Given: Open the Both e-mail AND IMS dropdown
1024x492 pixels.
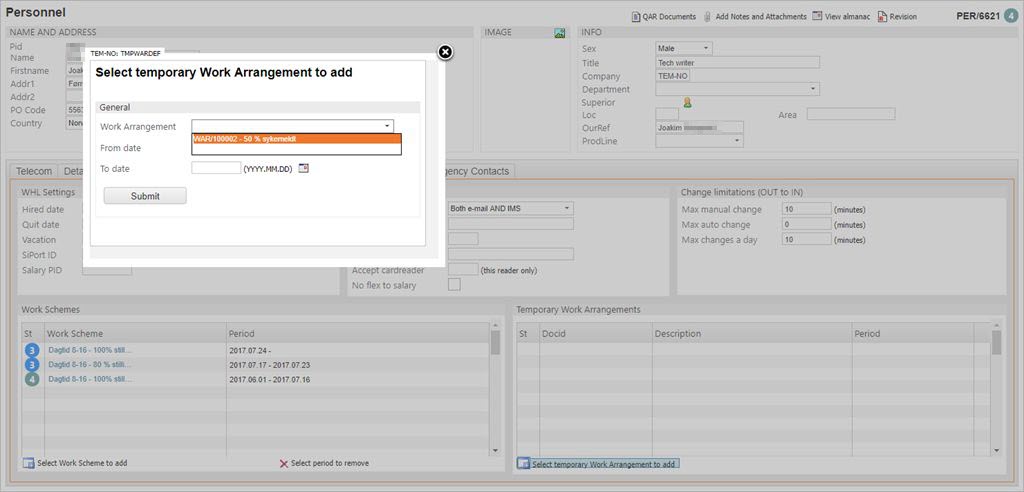Looking at the screenshot, I should (567, 208).
